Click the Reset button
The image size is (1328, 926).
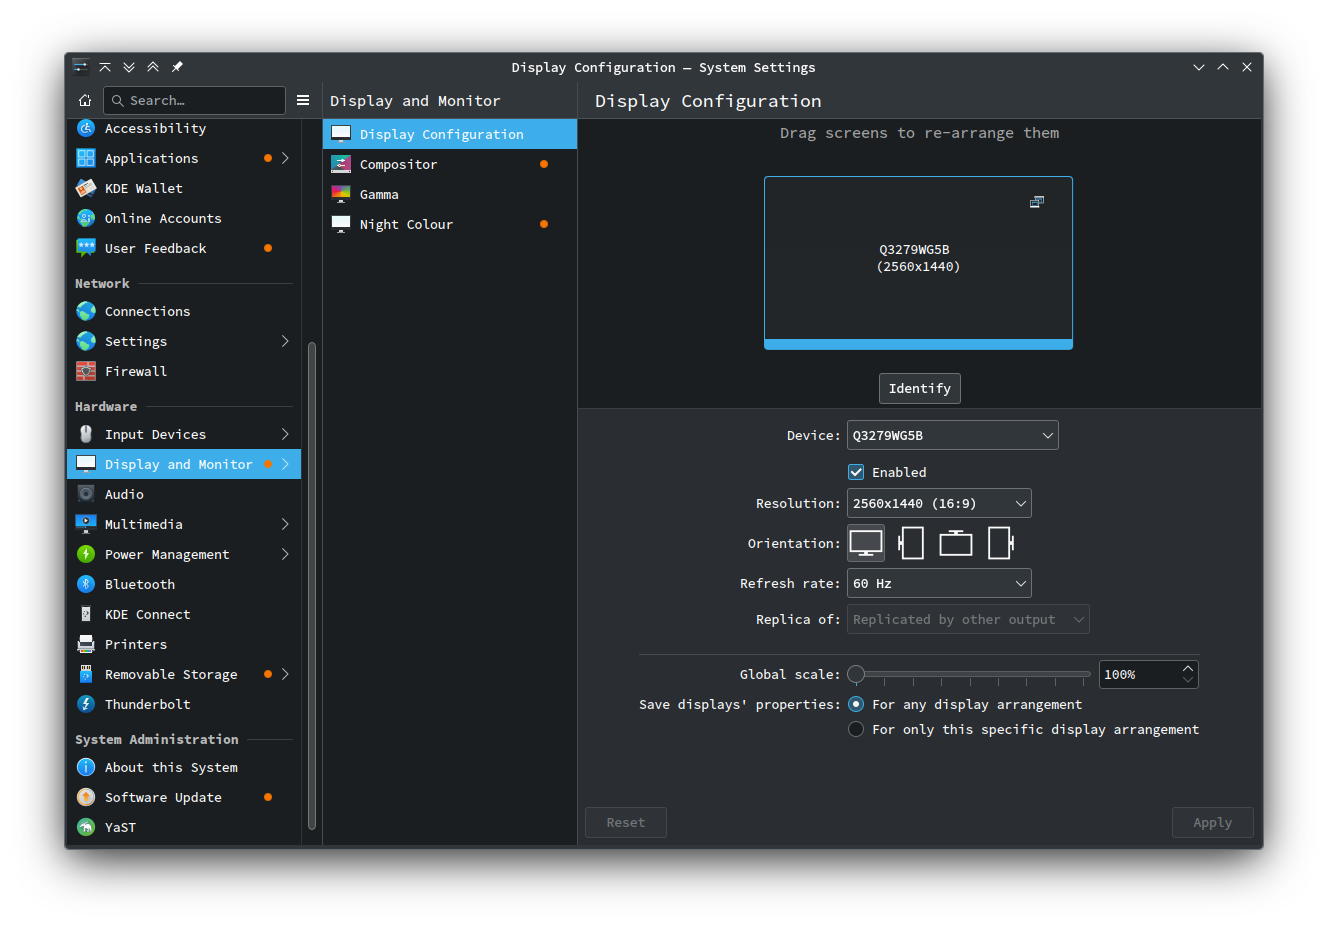(x=626, y=822)
